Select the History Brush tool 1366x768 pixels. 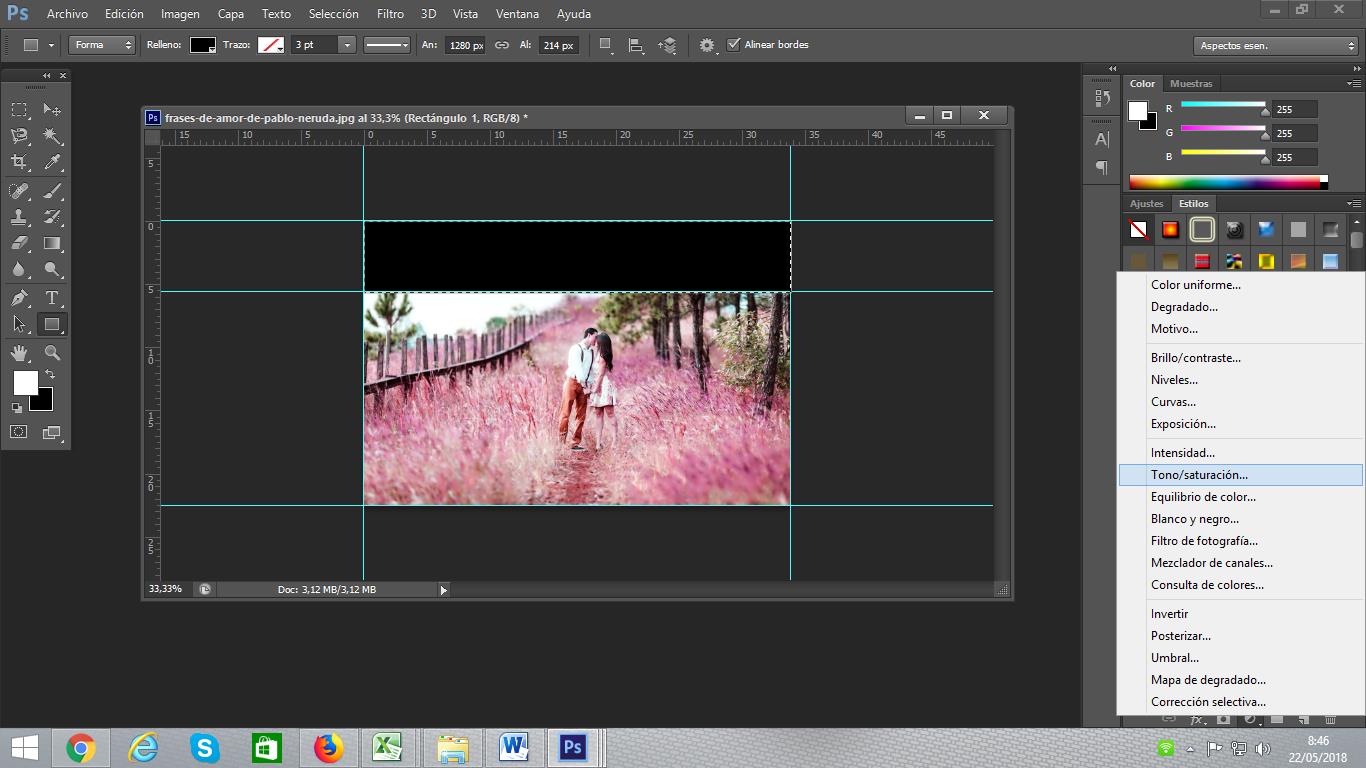click(52, 217)
